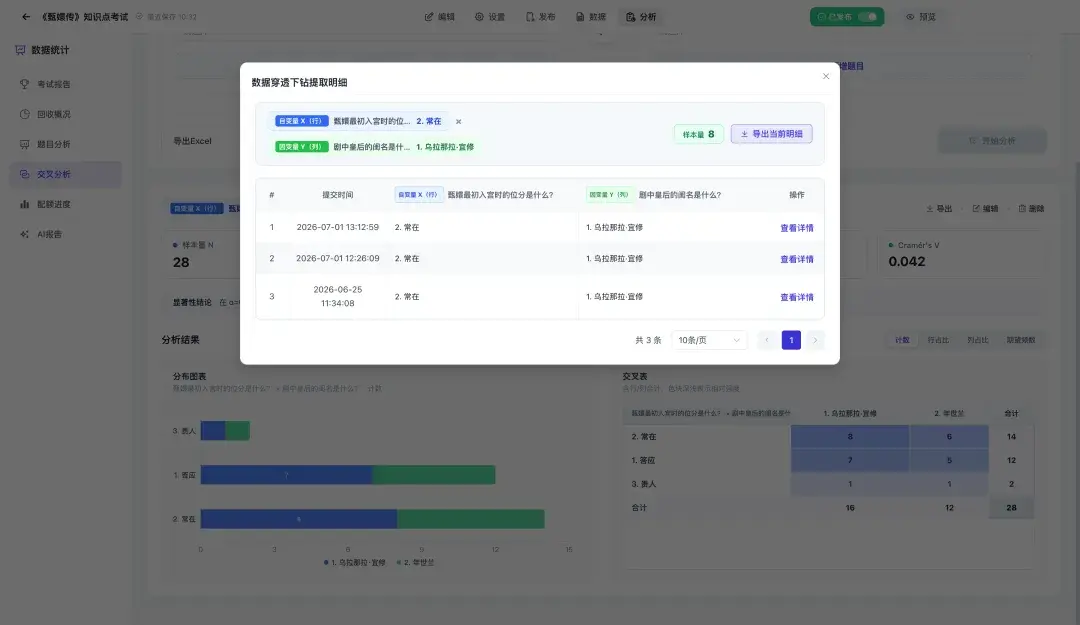Close the 数据穿透下钻提取明细 dialog

click(x=826, y=76)
